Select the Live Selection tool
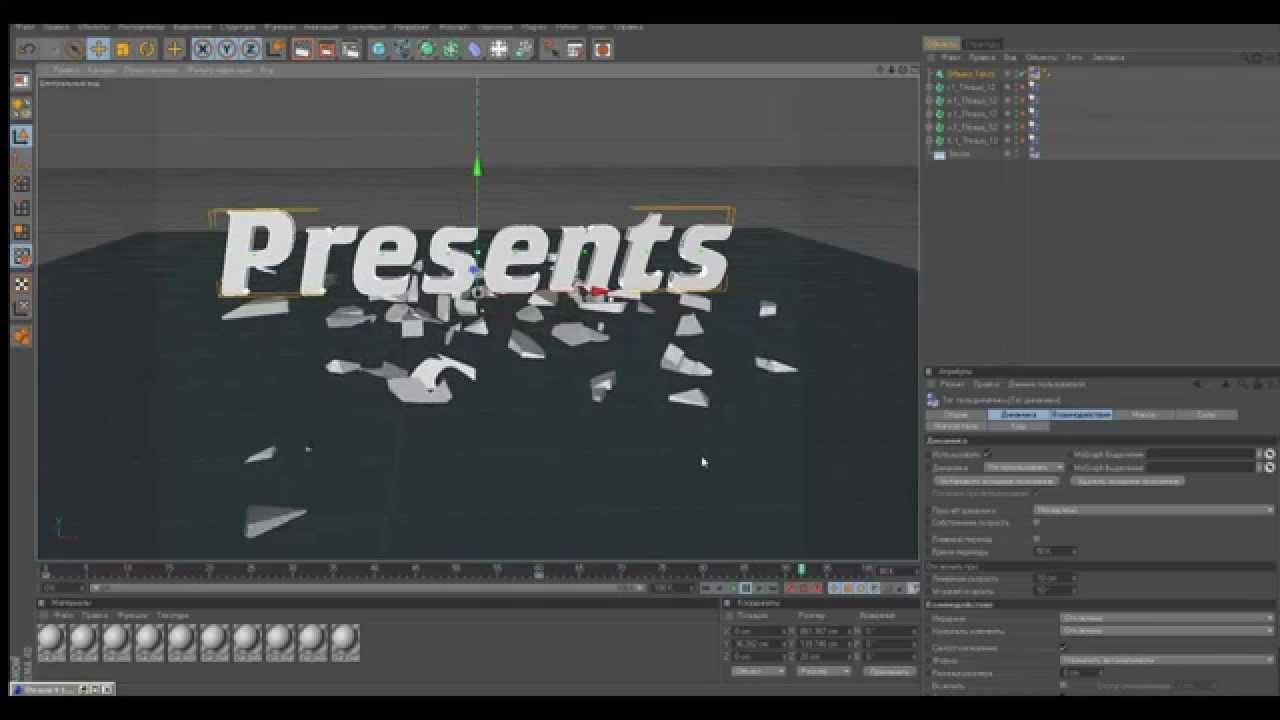Viewport: 1280px width, 720px height. 74,49
